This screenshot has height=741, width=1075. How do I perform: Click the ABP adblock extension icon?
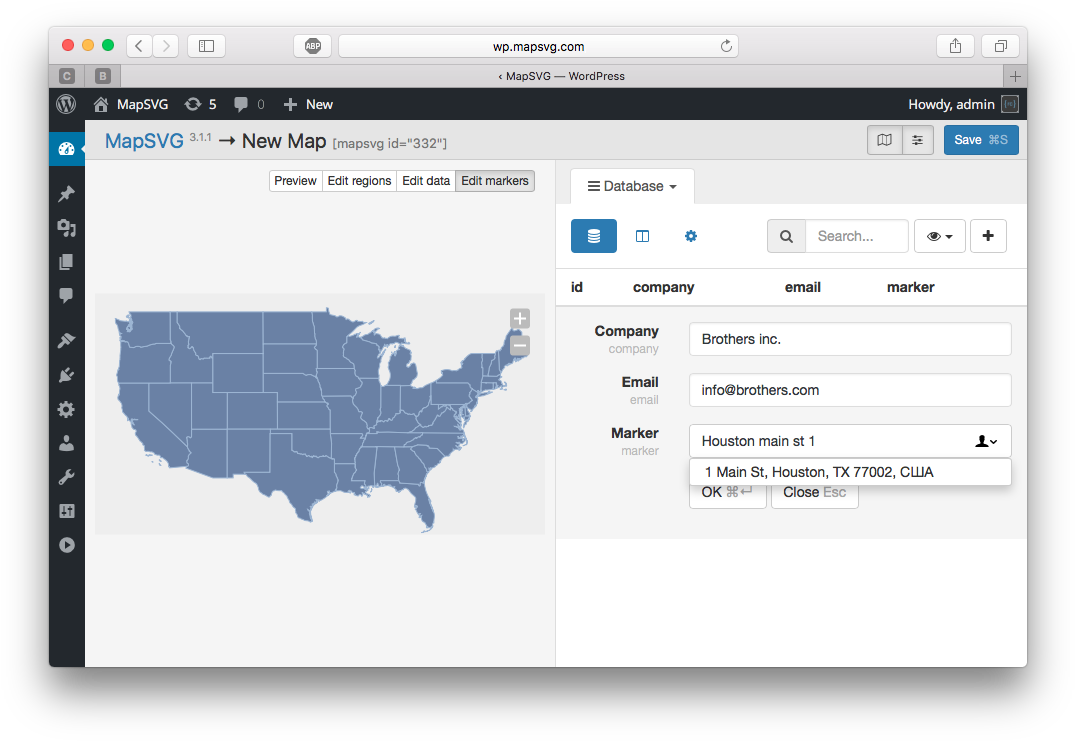pyautogui.click(x=313, y=46)
